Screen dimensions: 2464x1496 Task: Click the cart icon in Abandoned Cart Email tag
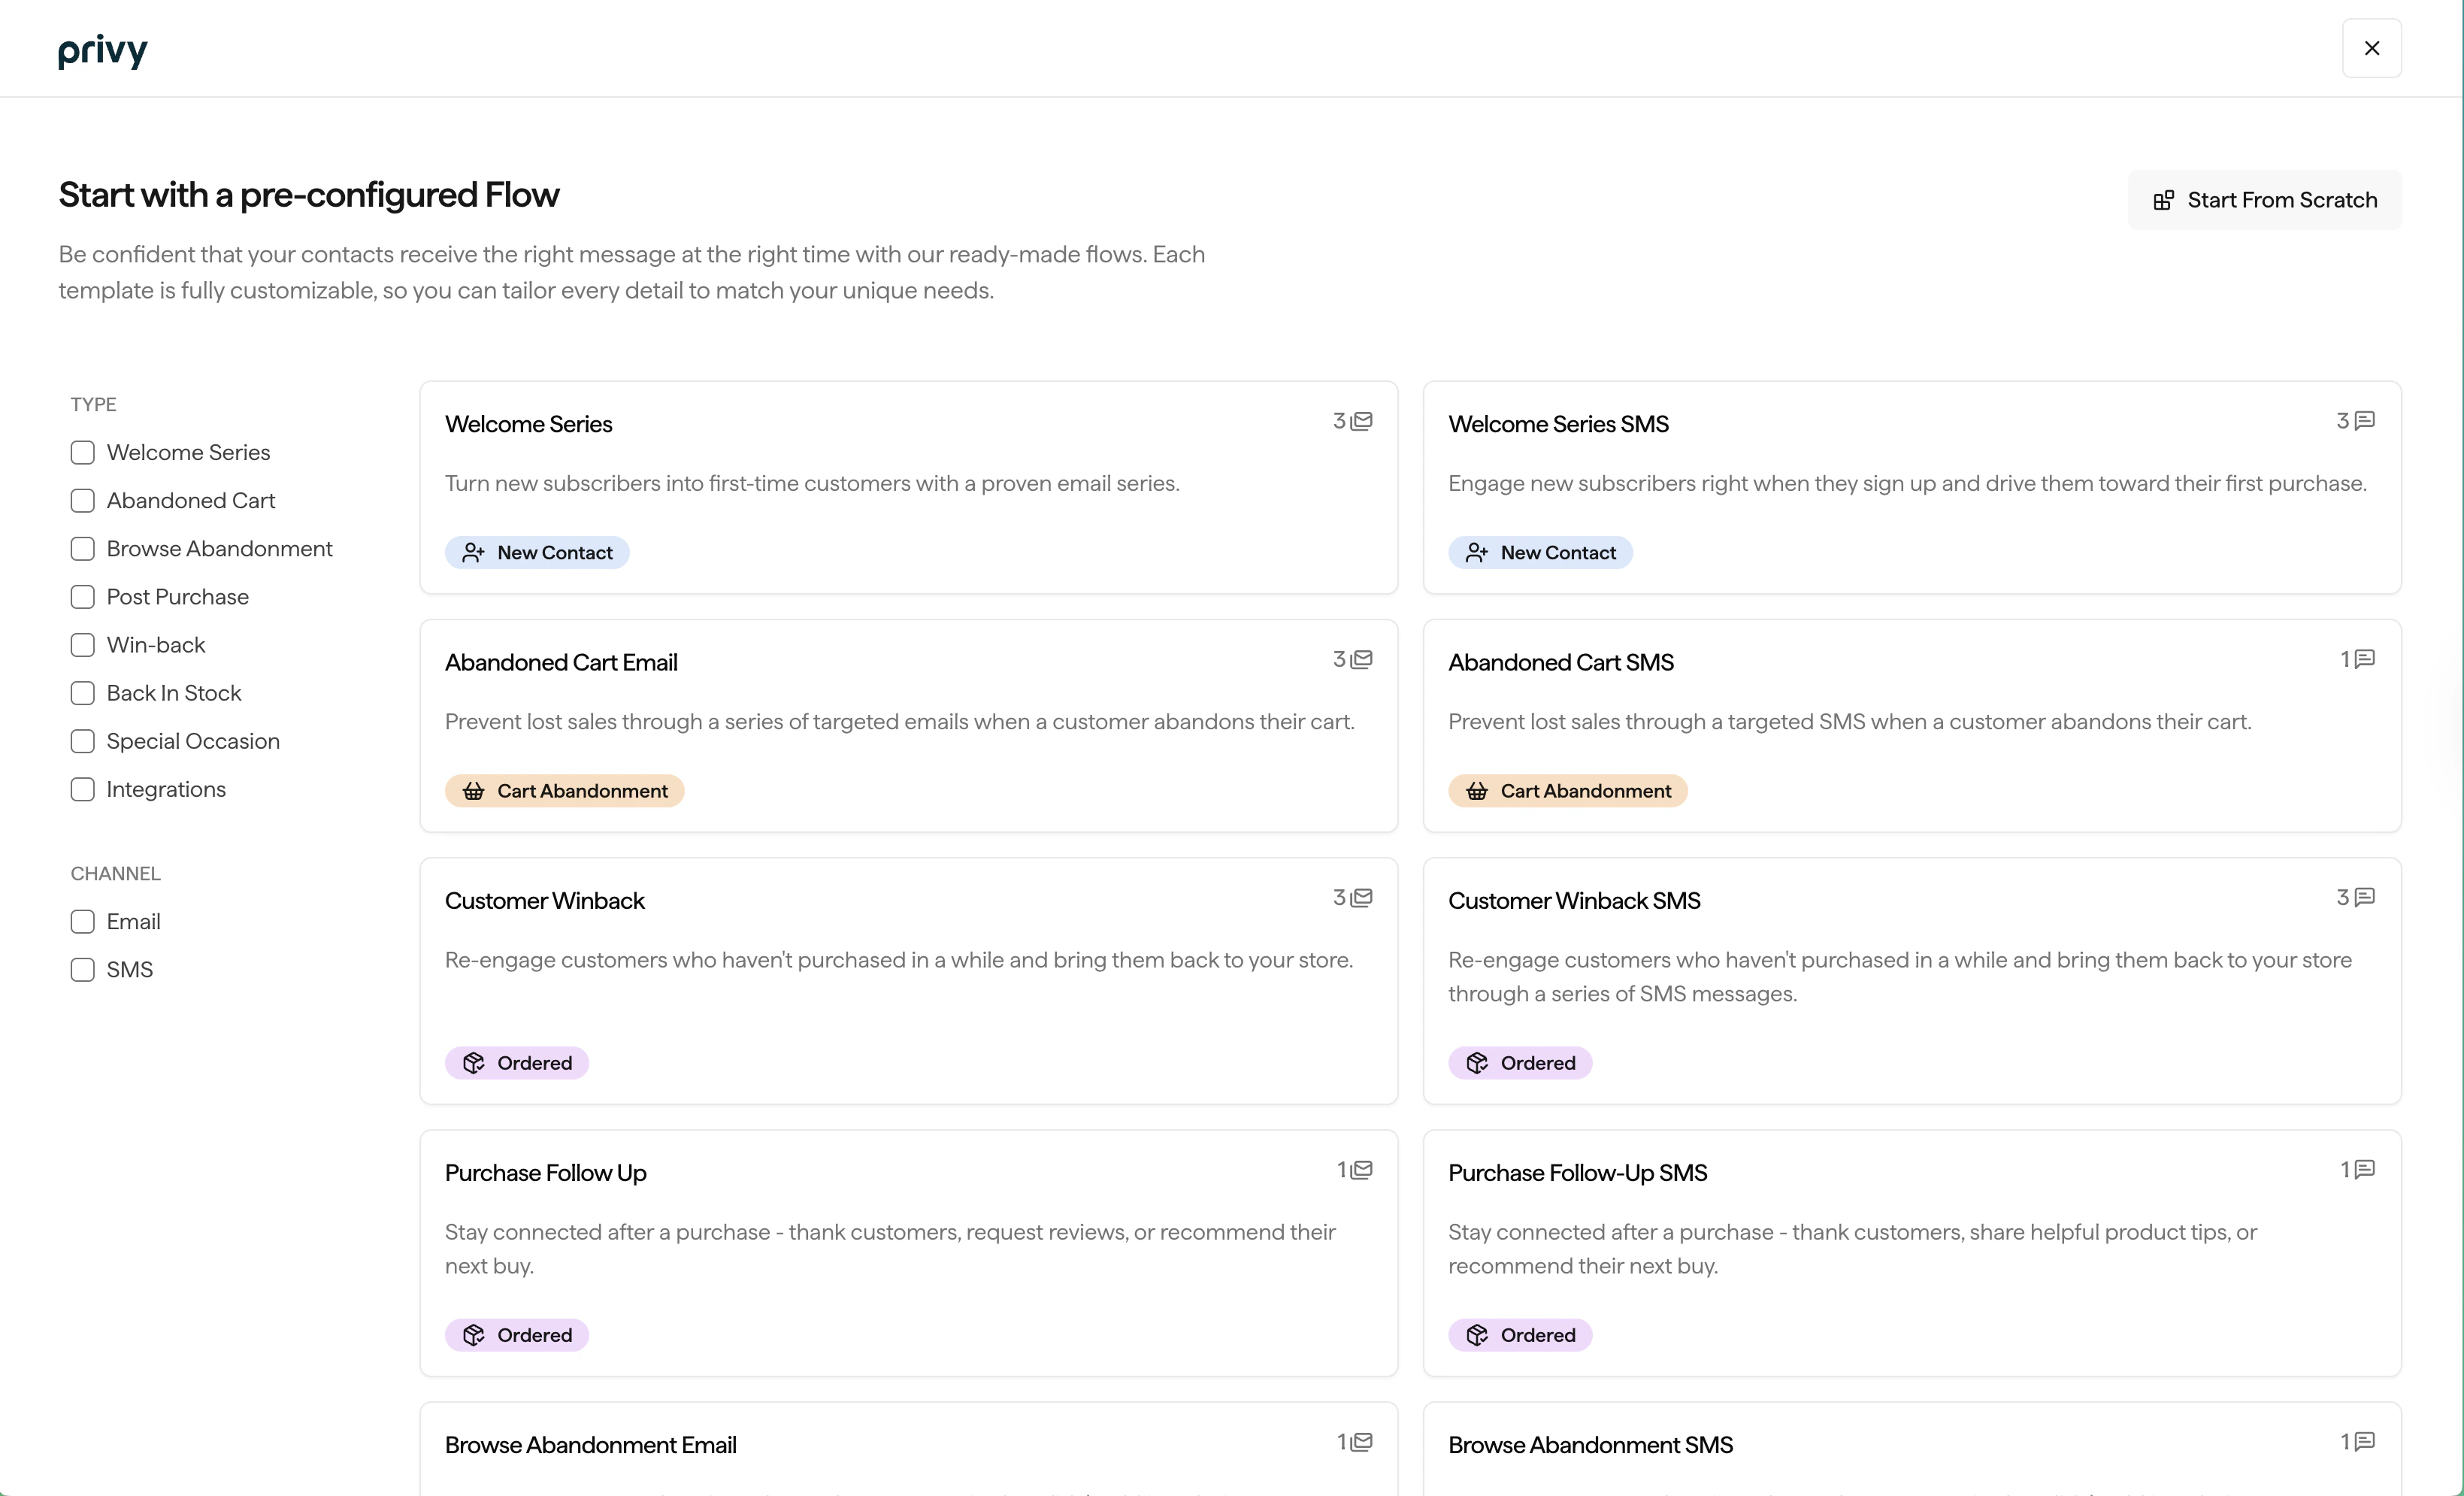point(475,790)
